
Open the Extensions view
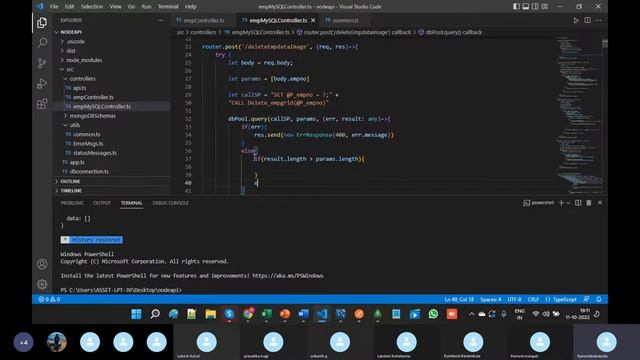pos(42,104)
